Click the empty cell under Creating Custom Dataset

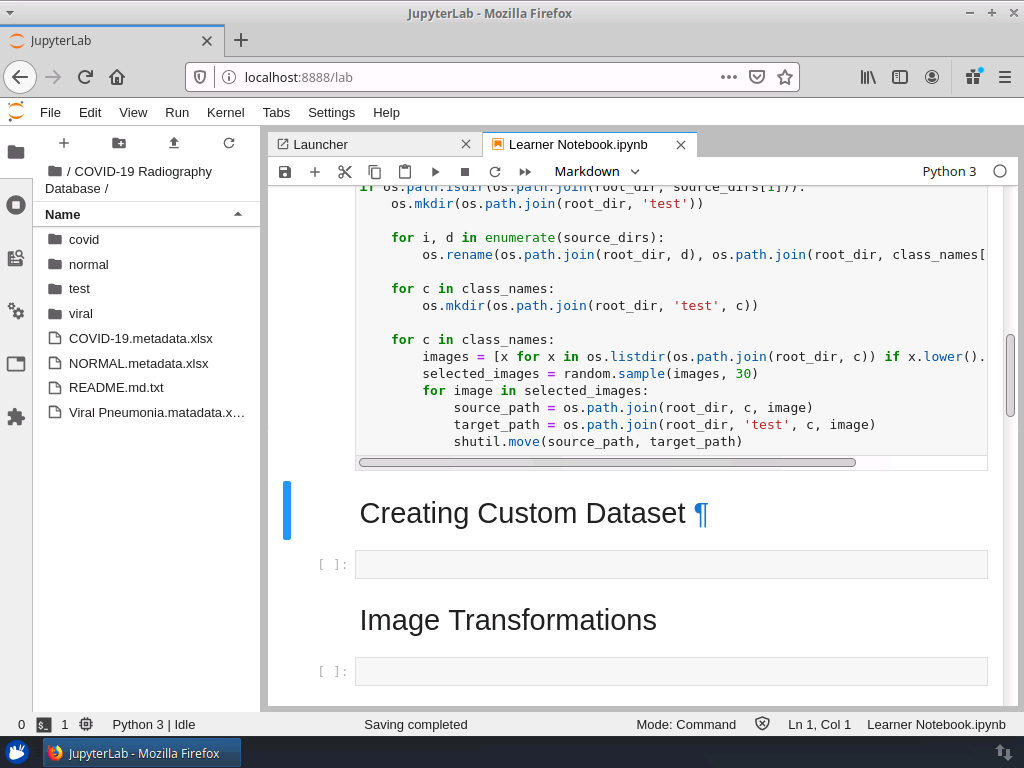[x=670, y=564]
